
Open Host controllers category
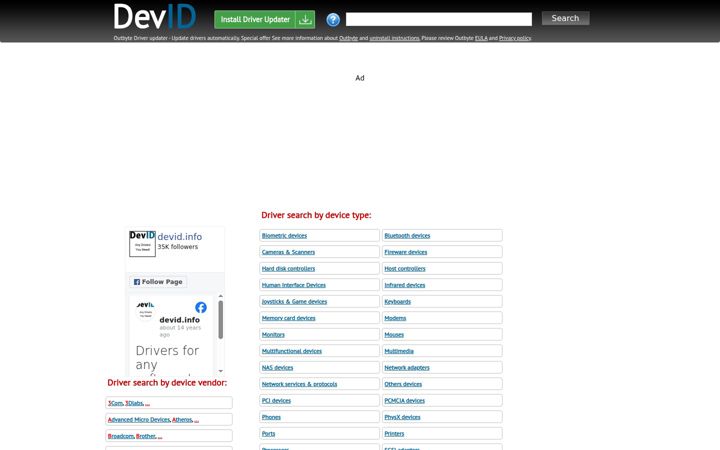[x=405, y=269]
